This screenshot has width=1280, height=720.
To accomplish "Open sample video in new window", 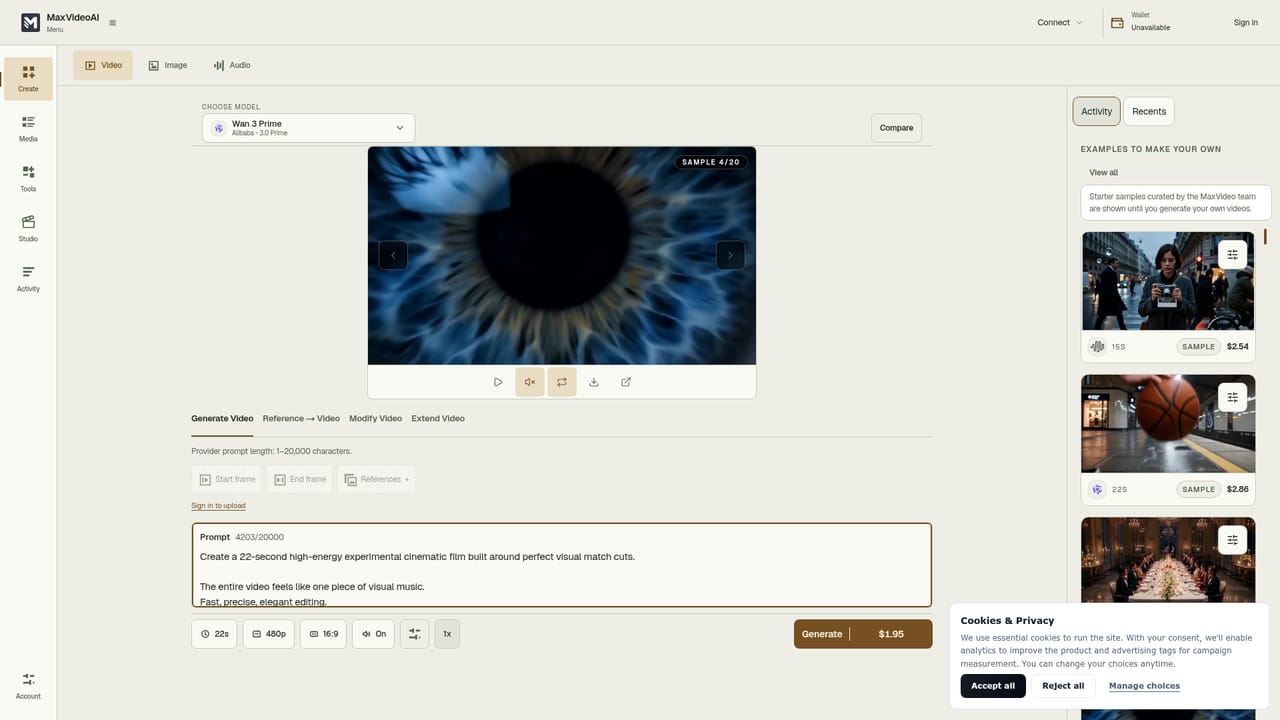I will pos(626,382).
